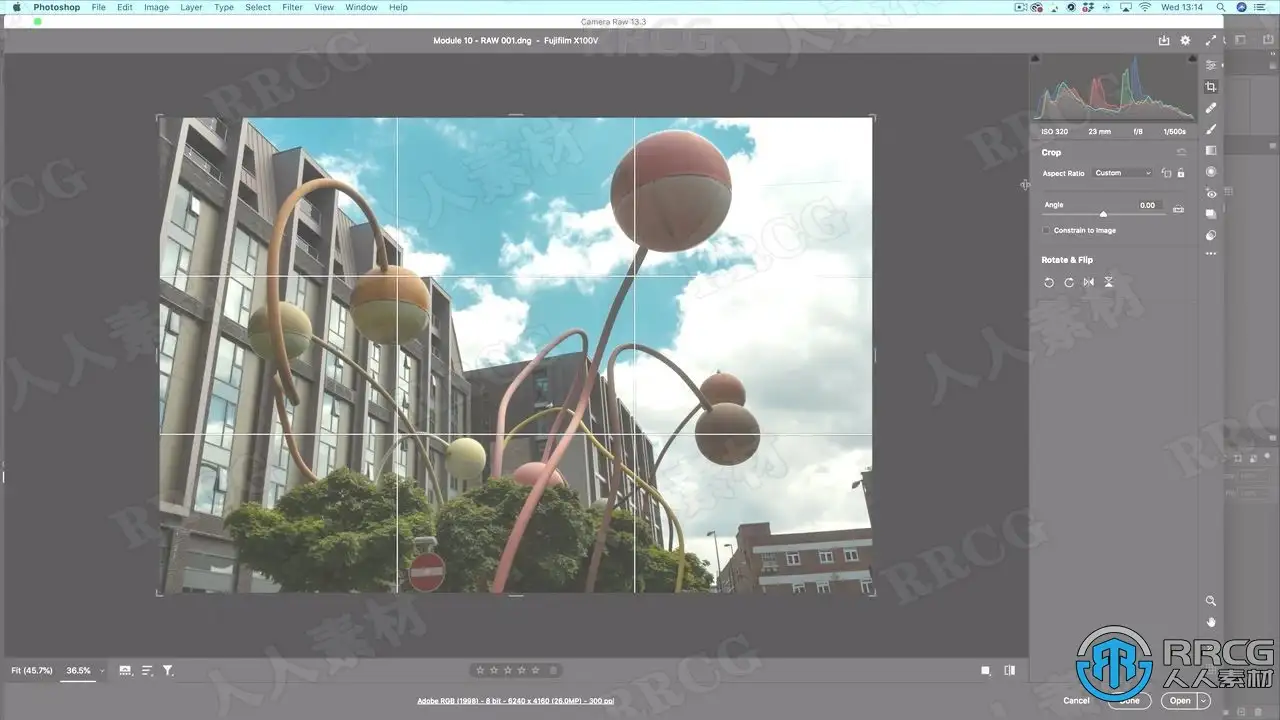The image size is (1280, 720).
Task: Open the Edit menu
Action: tap(125, 7)
